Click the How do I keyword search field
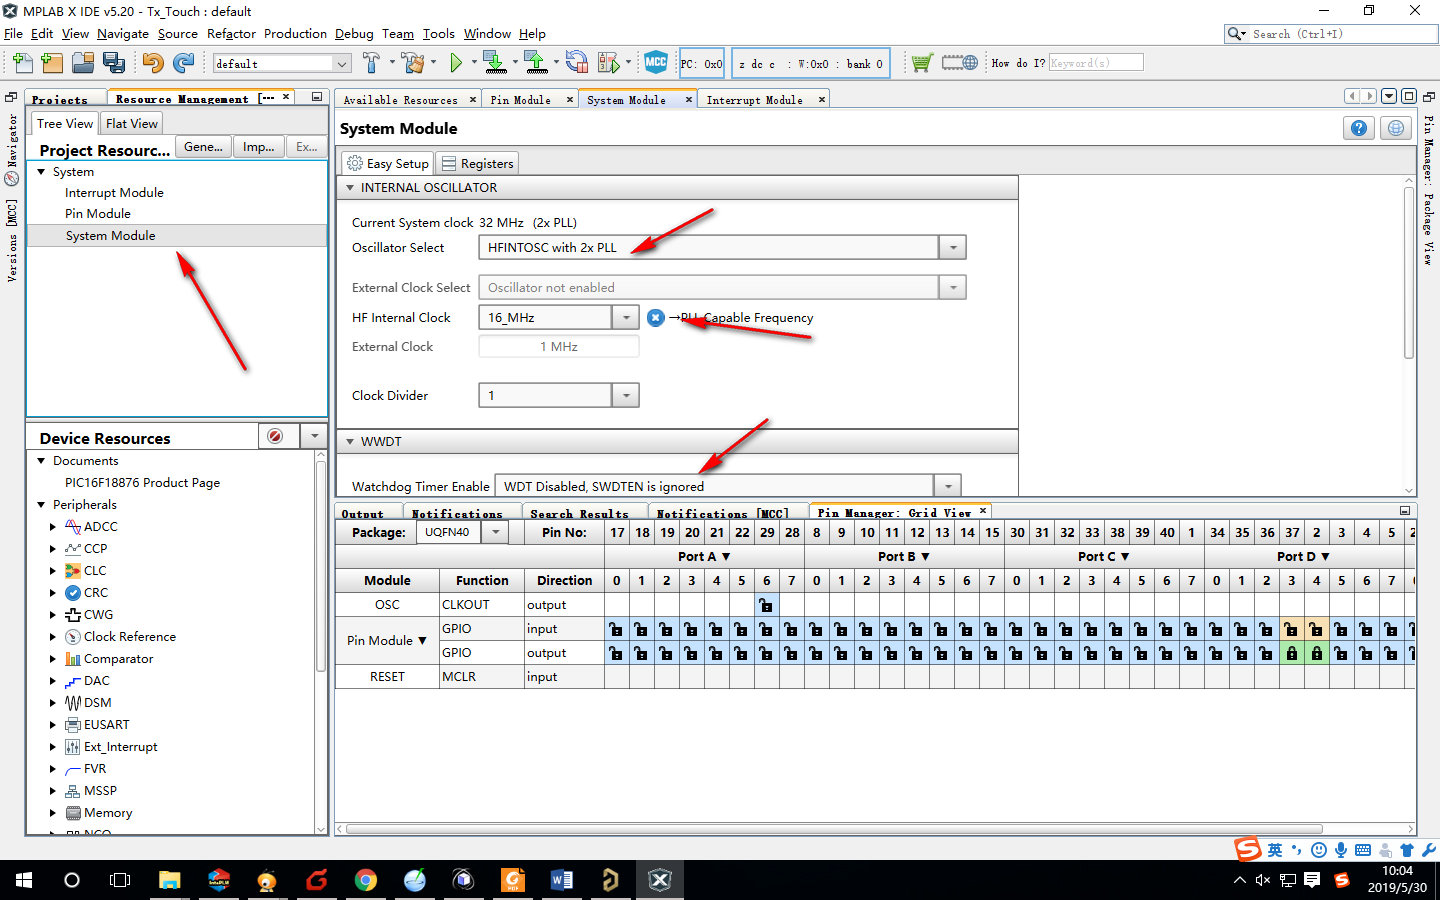Screen dimensions: 1440x900 point(1095,63)
